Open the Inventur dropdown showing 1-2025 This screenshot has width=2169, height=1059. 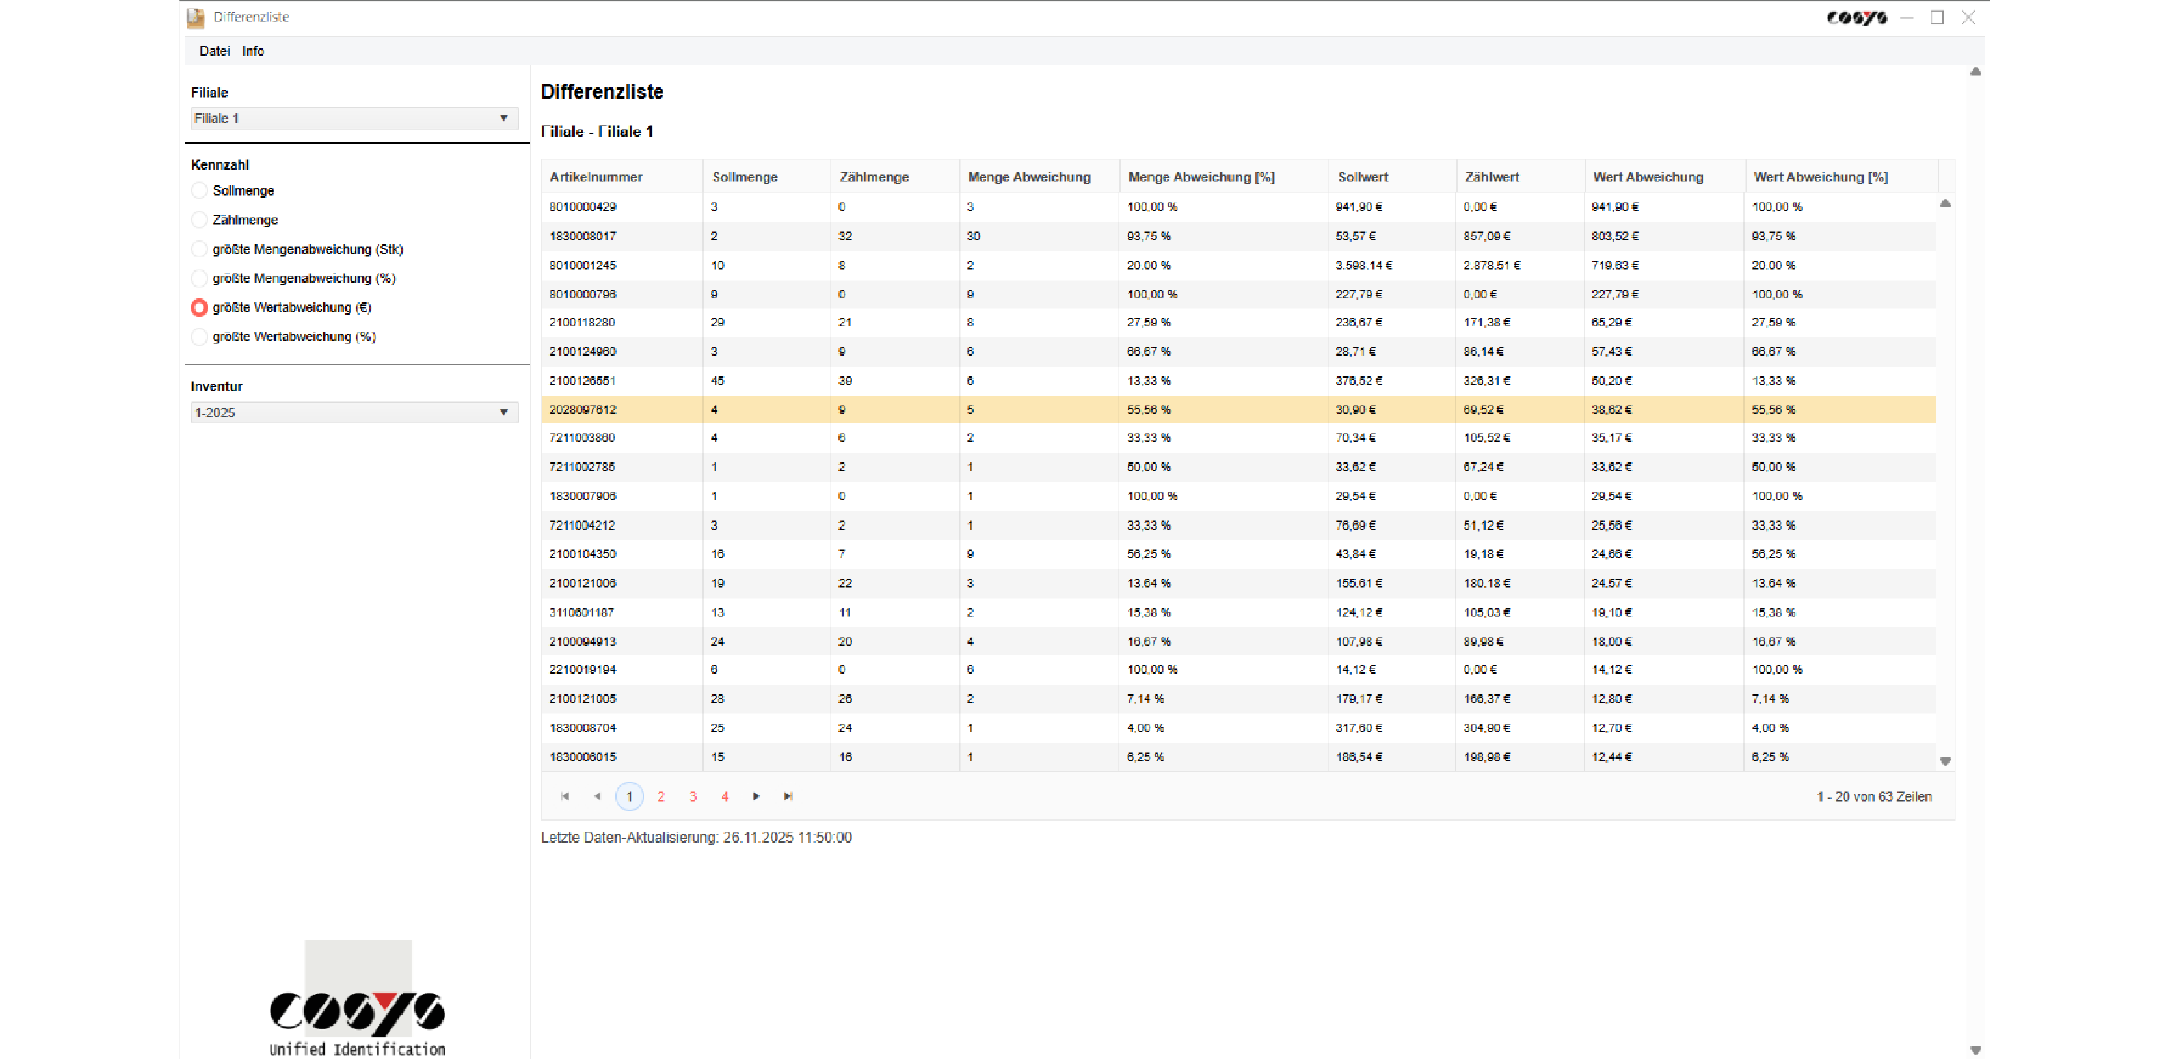tap(354, 413)
